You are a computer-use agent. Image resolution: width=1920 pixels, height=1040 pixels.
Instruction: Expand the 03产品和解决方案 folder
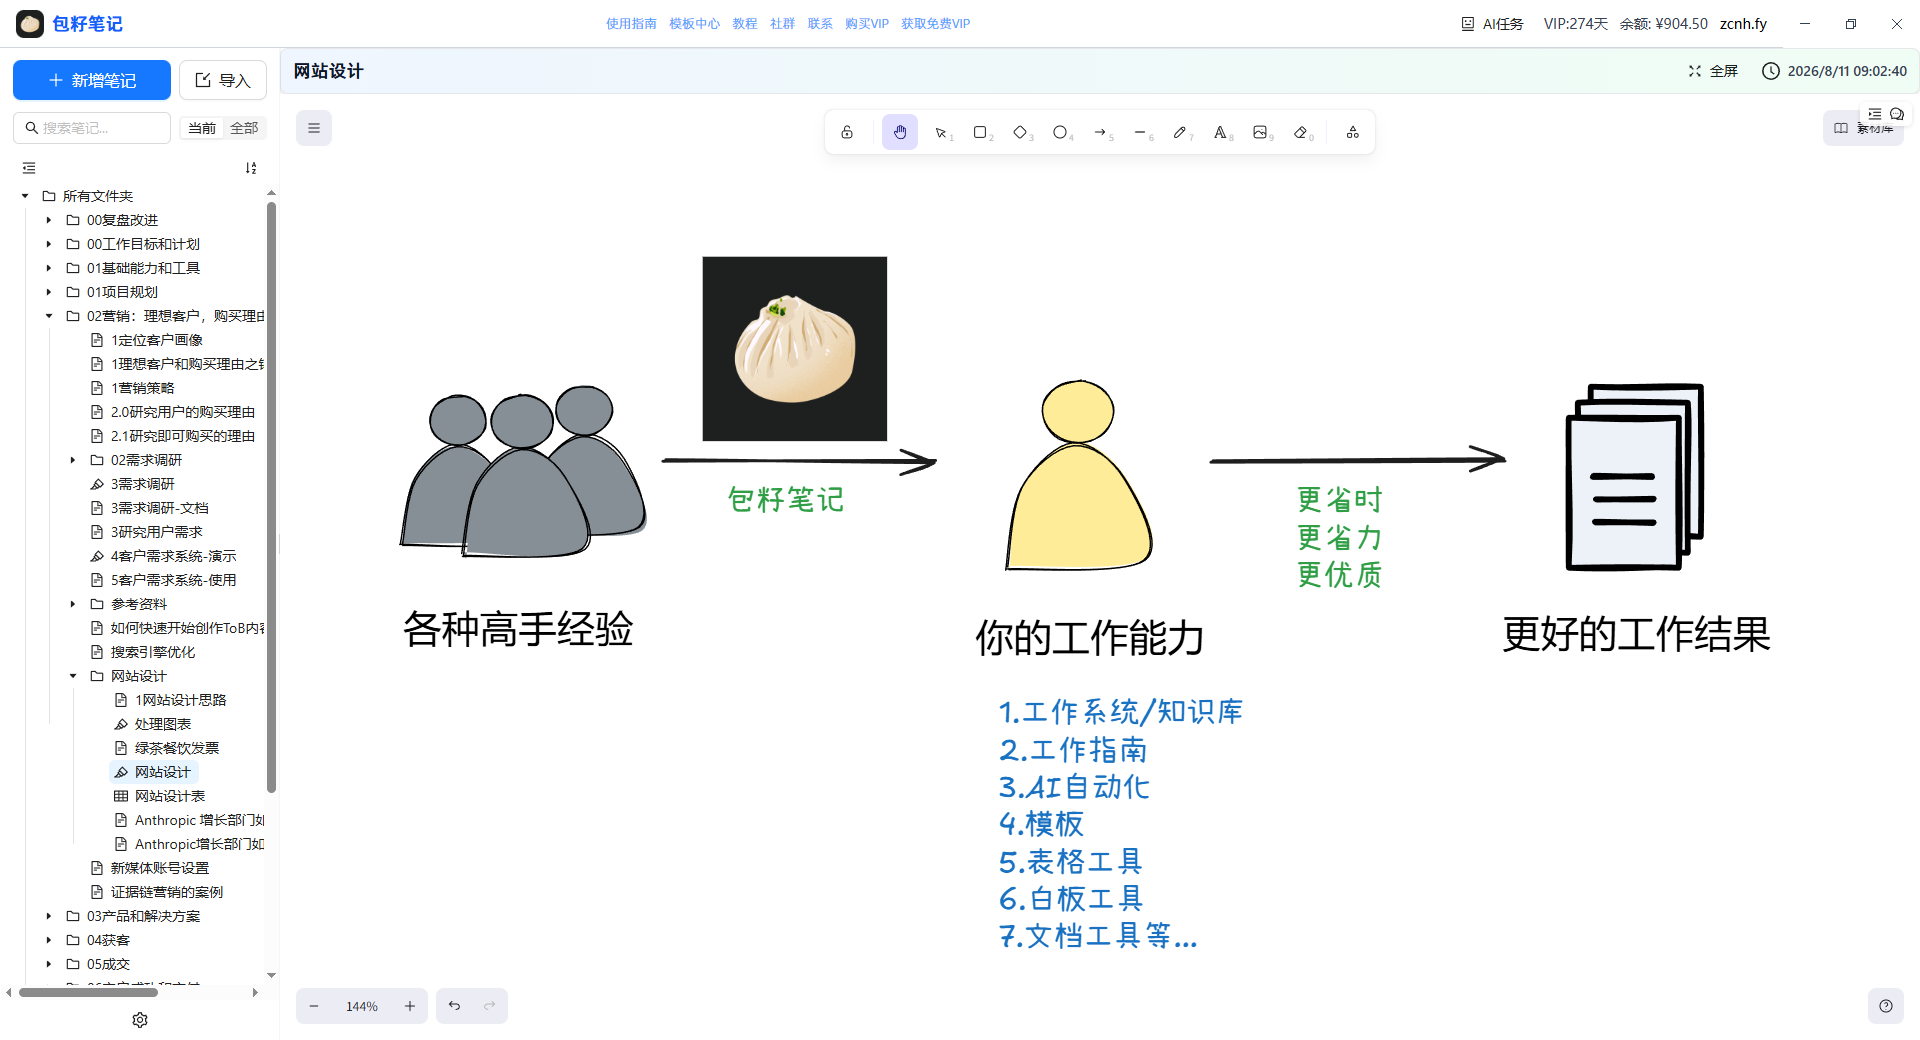pos(49,916)
